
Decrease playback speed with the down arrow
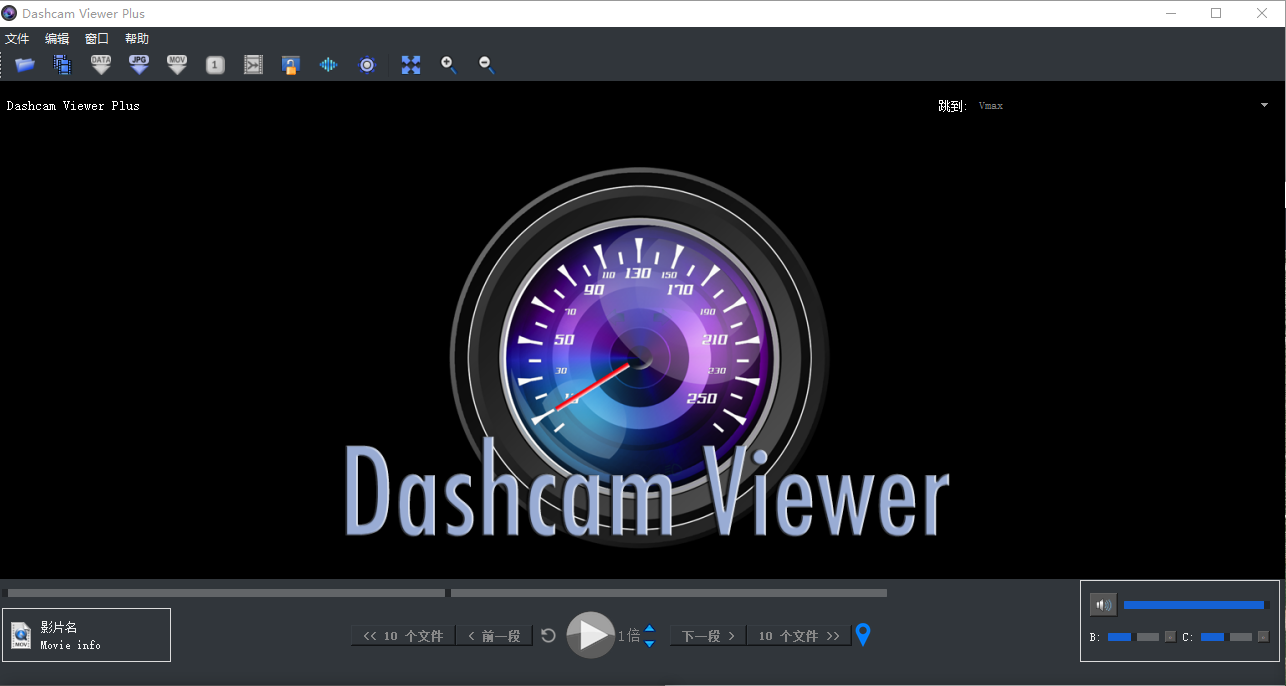pyautogui.click(x=649, y=643)
